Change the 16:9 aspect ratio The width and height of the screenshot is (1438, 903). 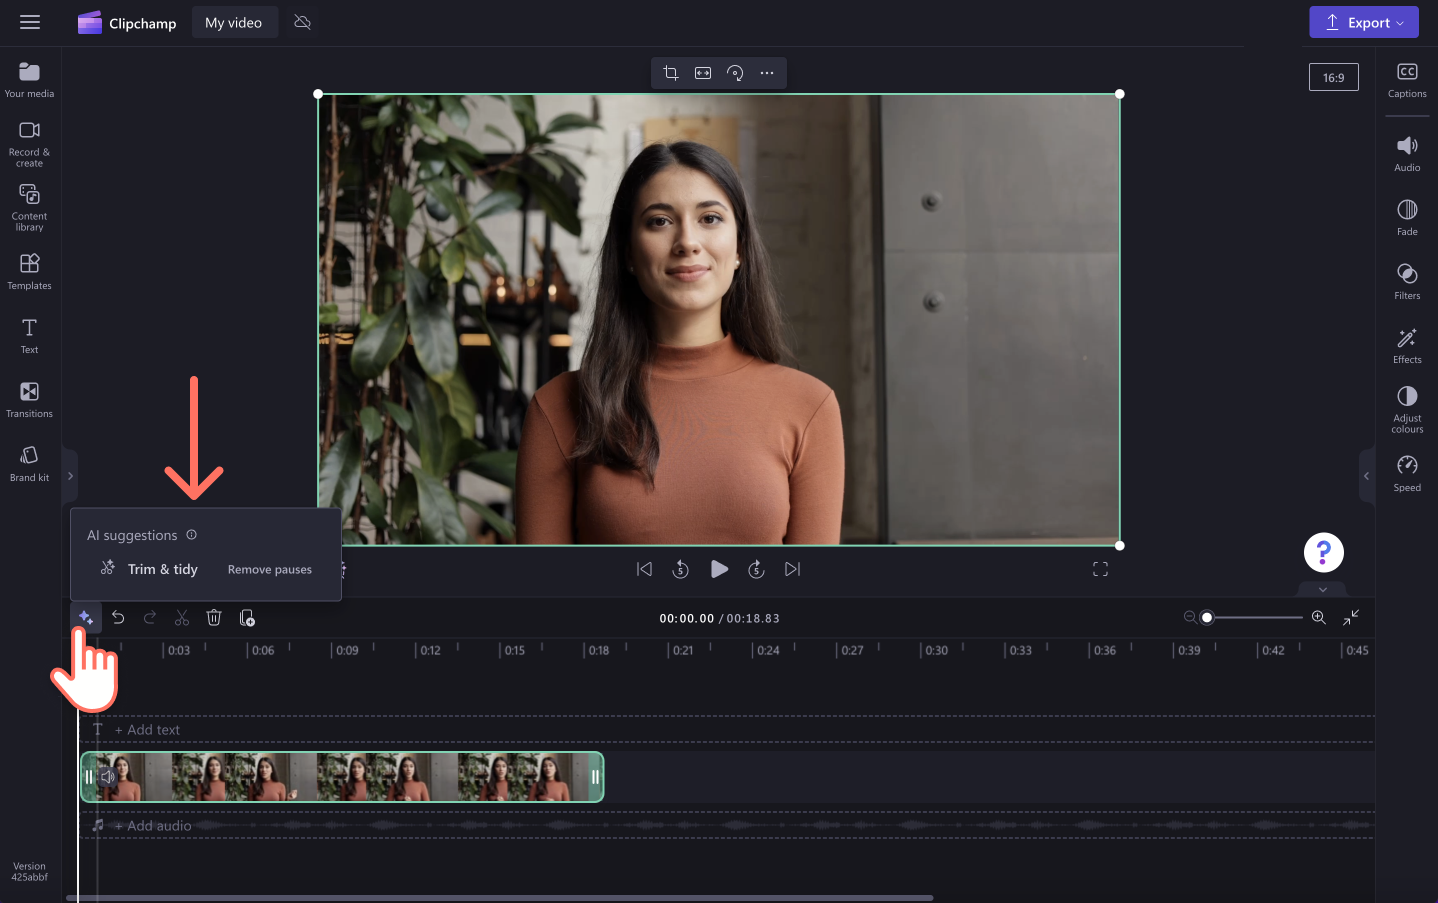pos(1333,77)
